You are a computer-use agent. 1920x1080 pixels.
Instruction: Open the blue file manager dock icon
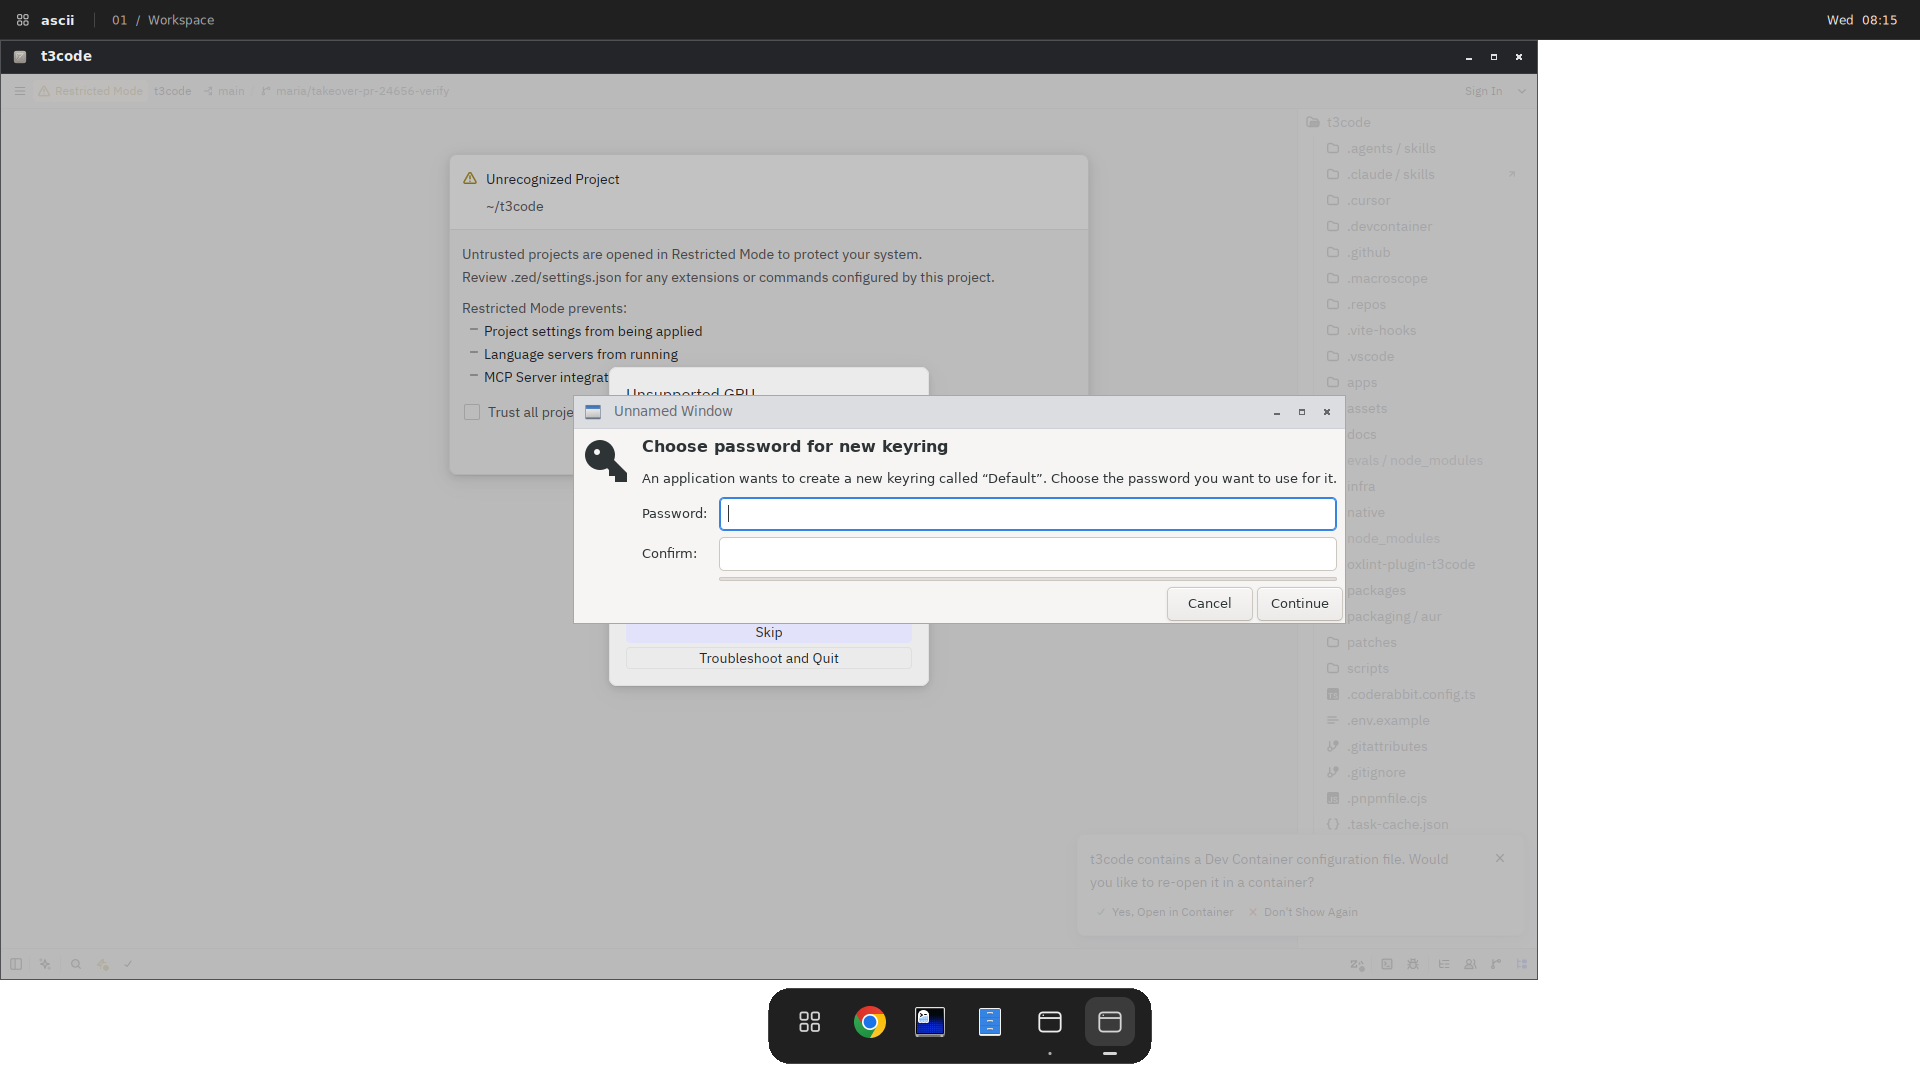coord(990,1022)
